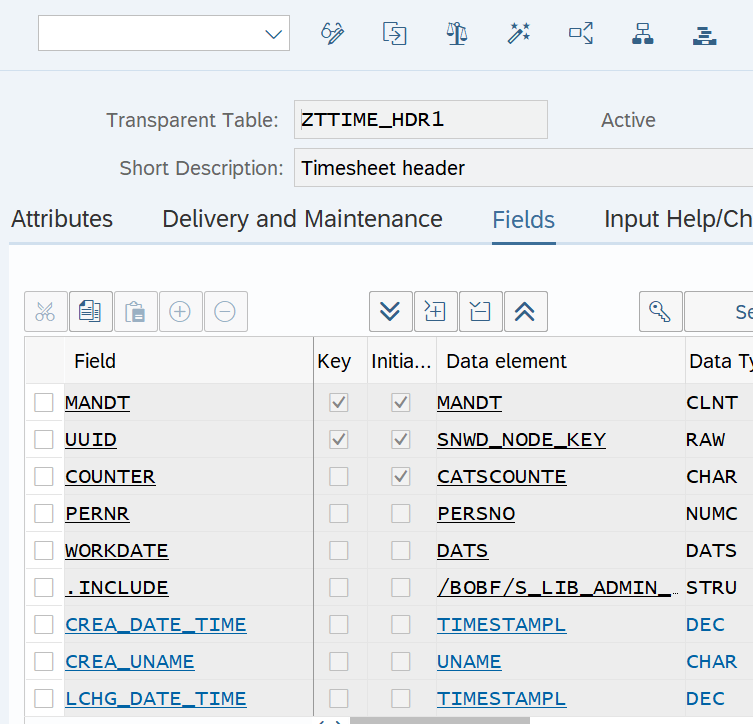The width and height of the screenshot is (753, 724).
Task: Open the /BOBF/S_LIB_ADMIN_ structure link
Action: 558,587
